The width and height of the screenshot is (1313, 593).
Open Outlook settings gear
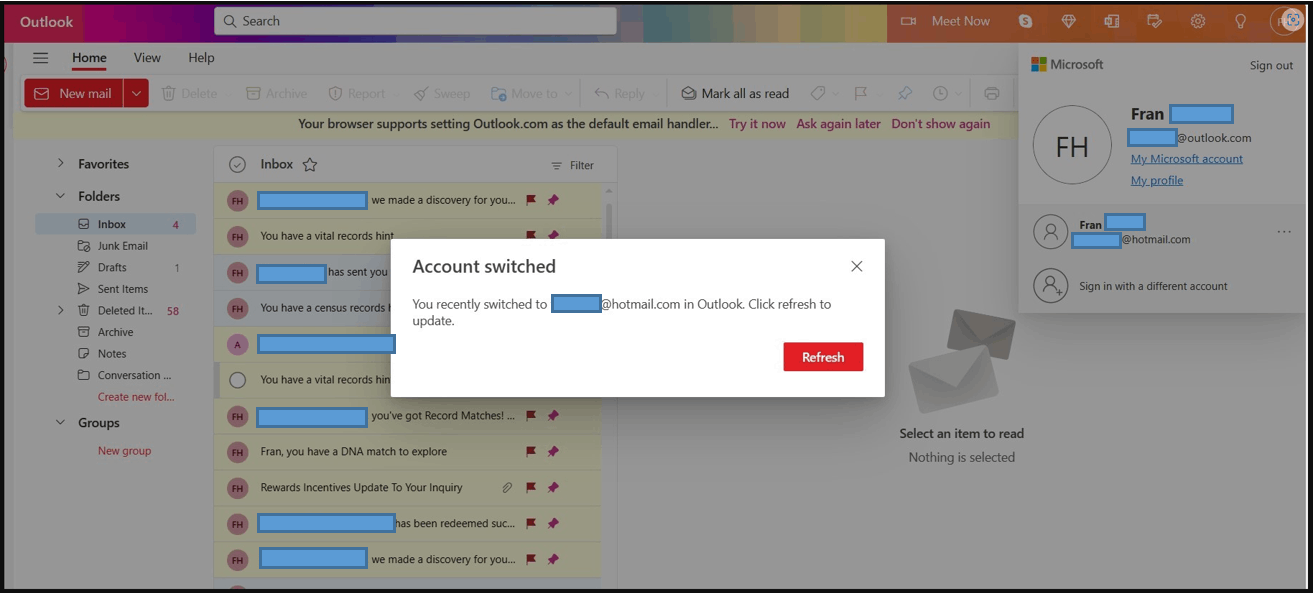pyautogui.click(x=1197, y=21)
